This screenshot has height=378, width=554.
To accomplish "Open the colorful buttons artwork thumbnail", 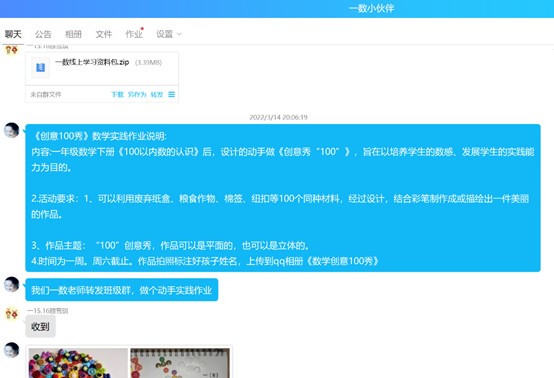I will tap(78, 363).
